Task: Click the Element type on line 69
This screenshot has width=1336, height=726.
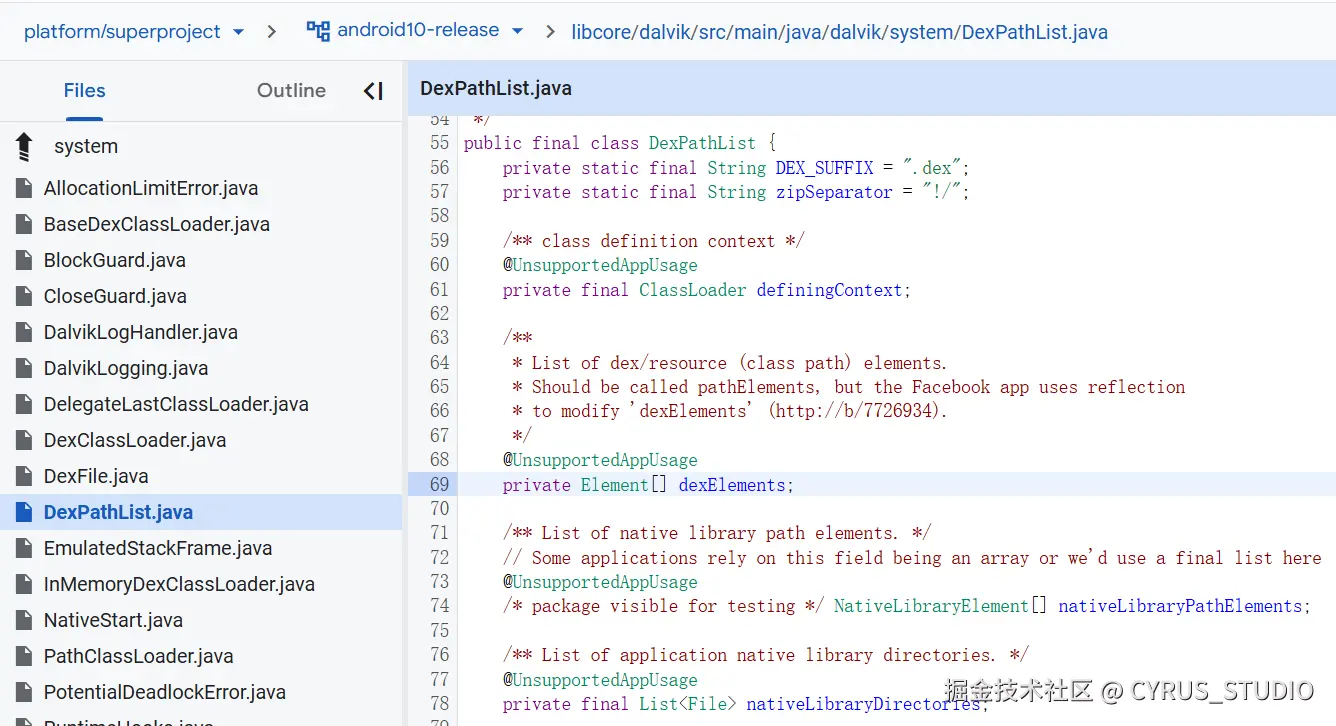Action: 615,485
